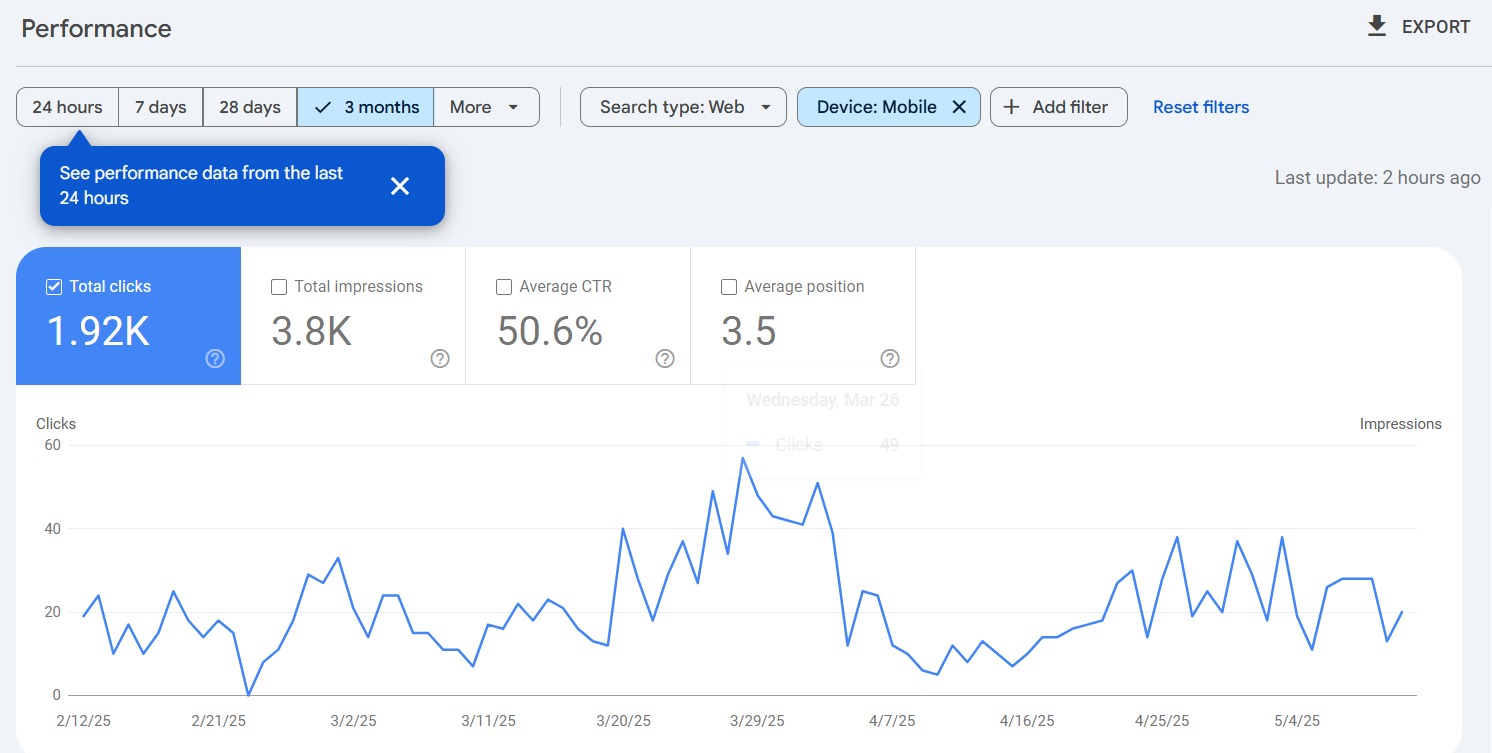Close the 24 hours tooltip popup
1492x753 pixels.
400,186
